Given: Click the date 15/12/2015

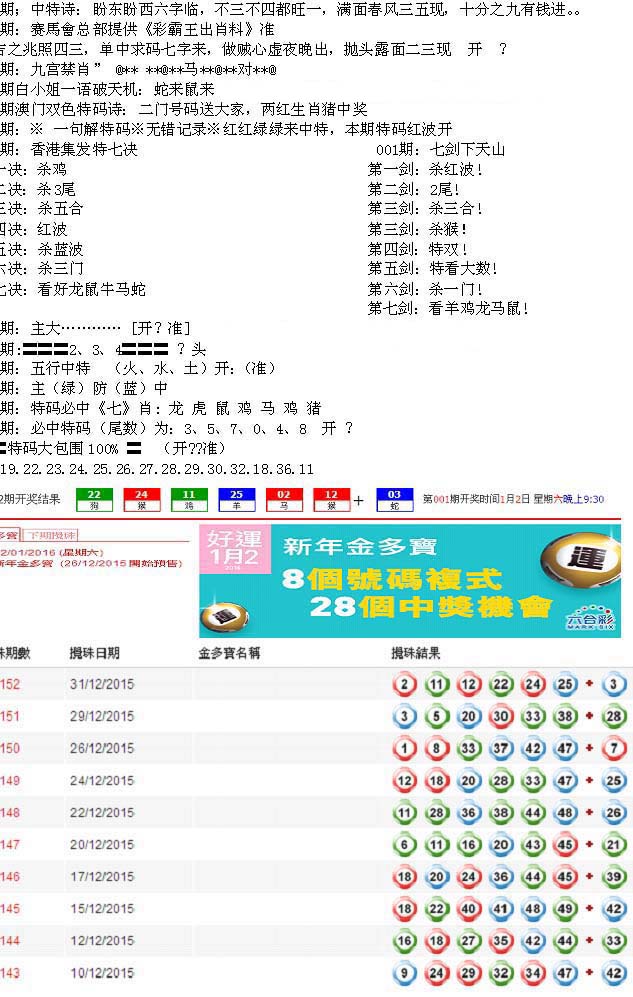Looking at the screenshot, I should click(x=102, y=909).
